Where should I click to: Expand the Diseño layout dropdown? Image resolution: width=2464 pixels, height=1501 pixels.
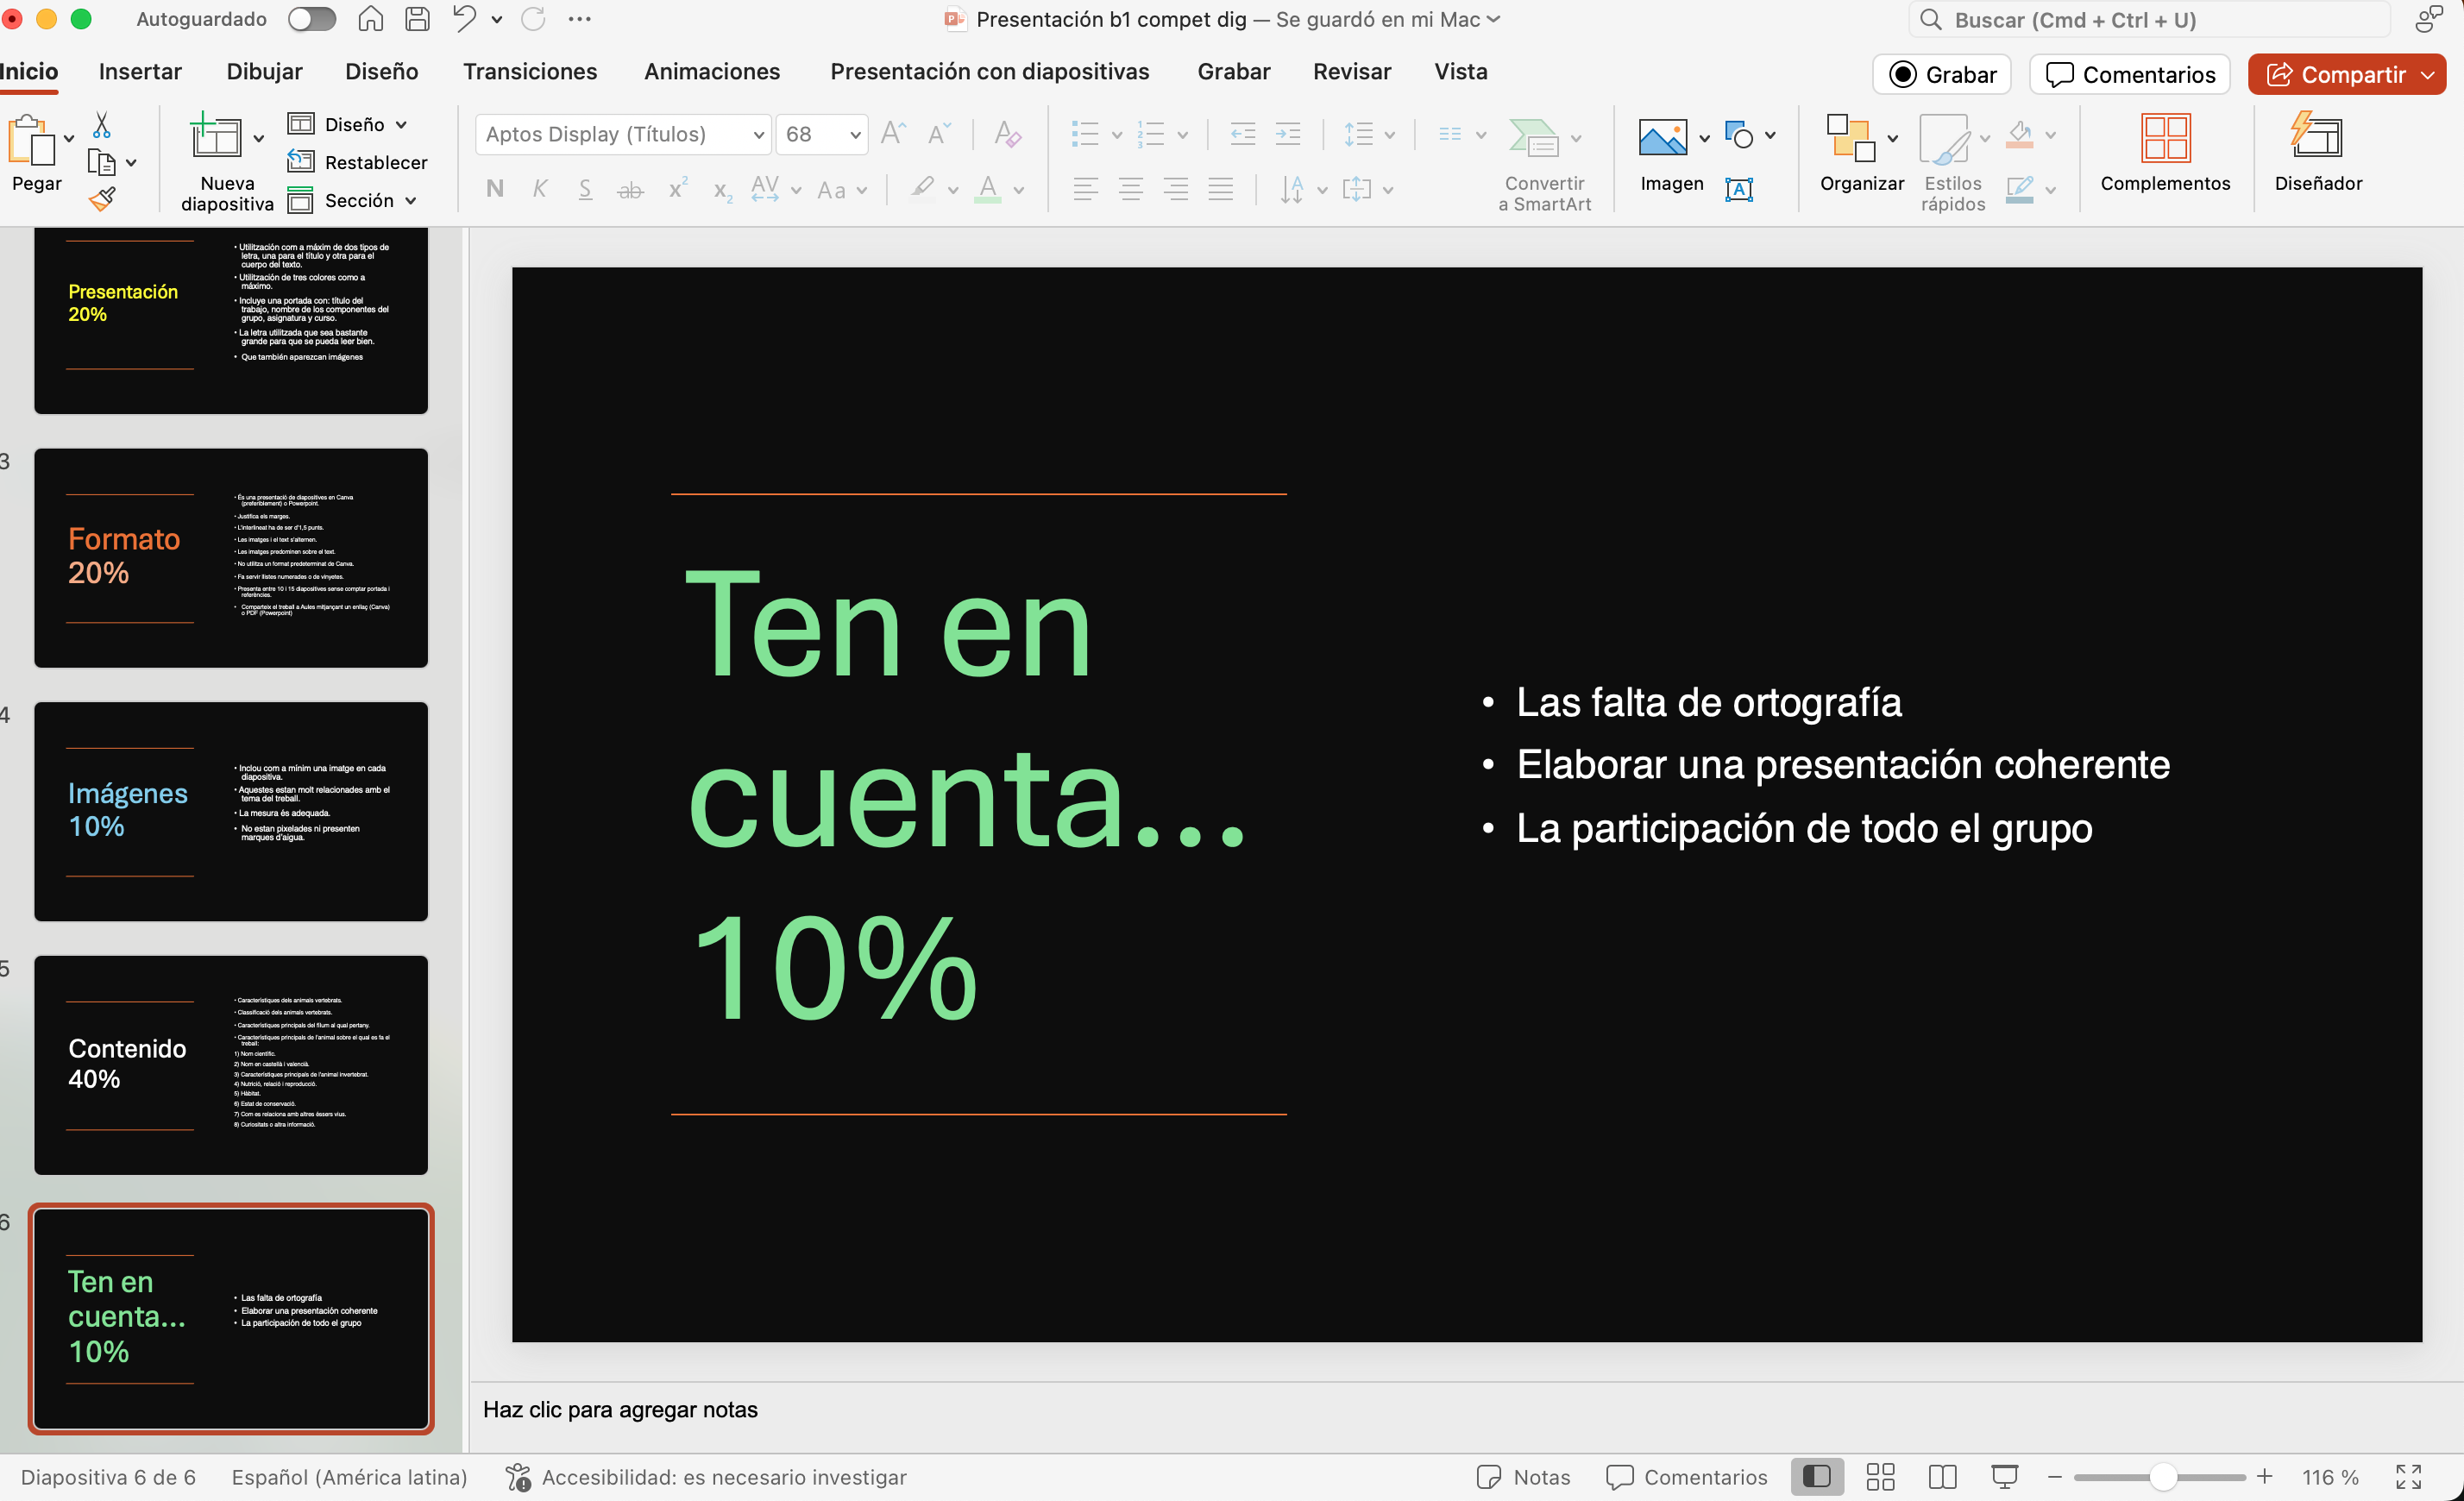401,124
